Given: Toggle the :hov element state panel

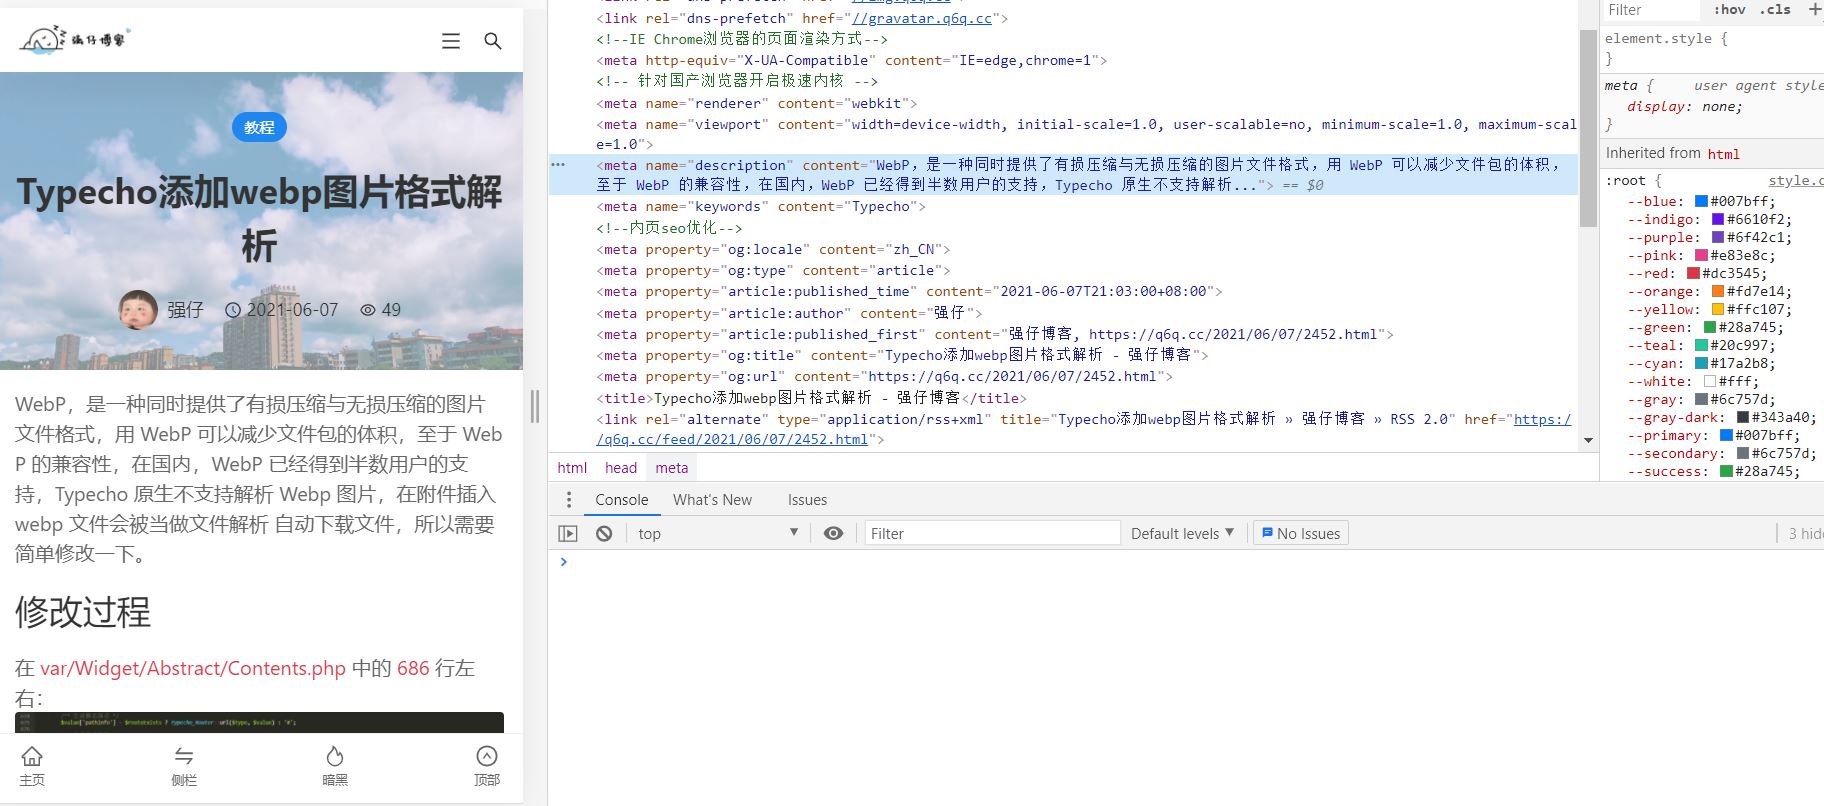Looking at the screenshot, I should (1729, 10).
